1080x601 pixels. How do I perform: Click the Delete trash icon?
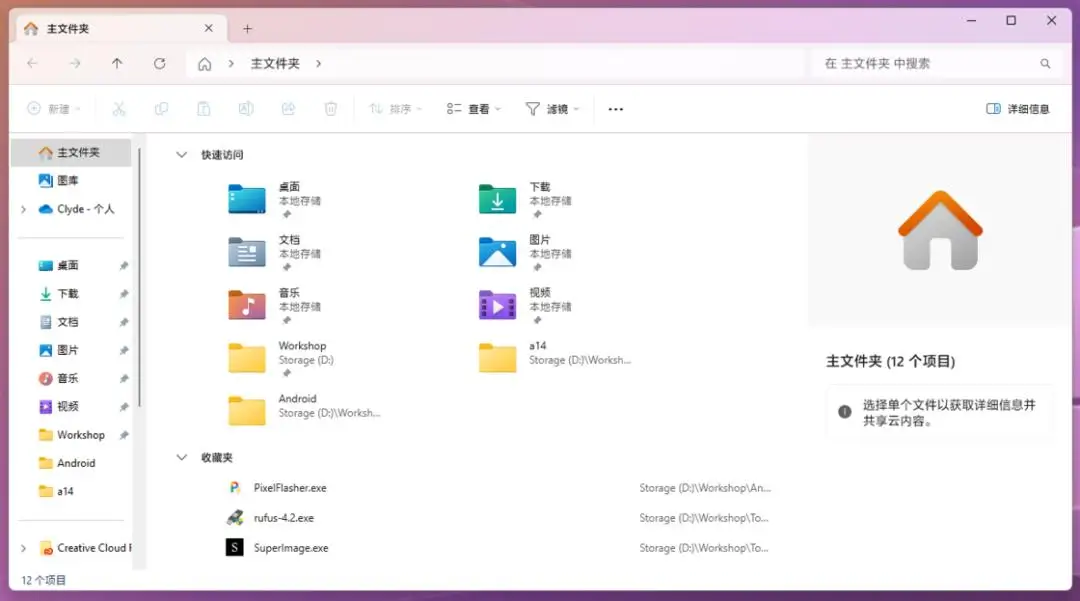tap(330, 108)
